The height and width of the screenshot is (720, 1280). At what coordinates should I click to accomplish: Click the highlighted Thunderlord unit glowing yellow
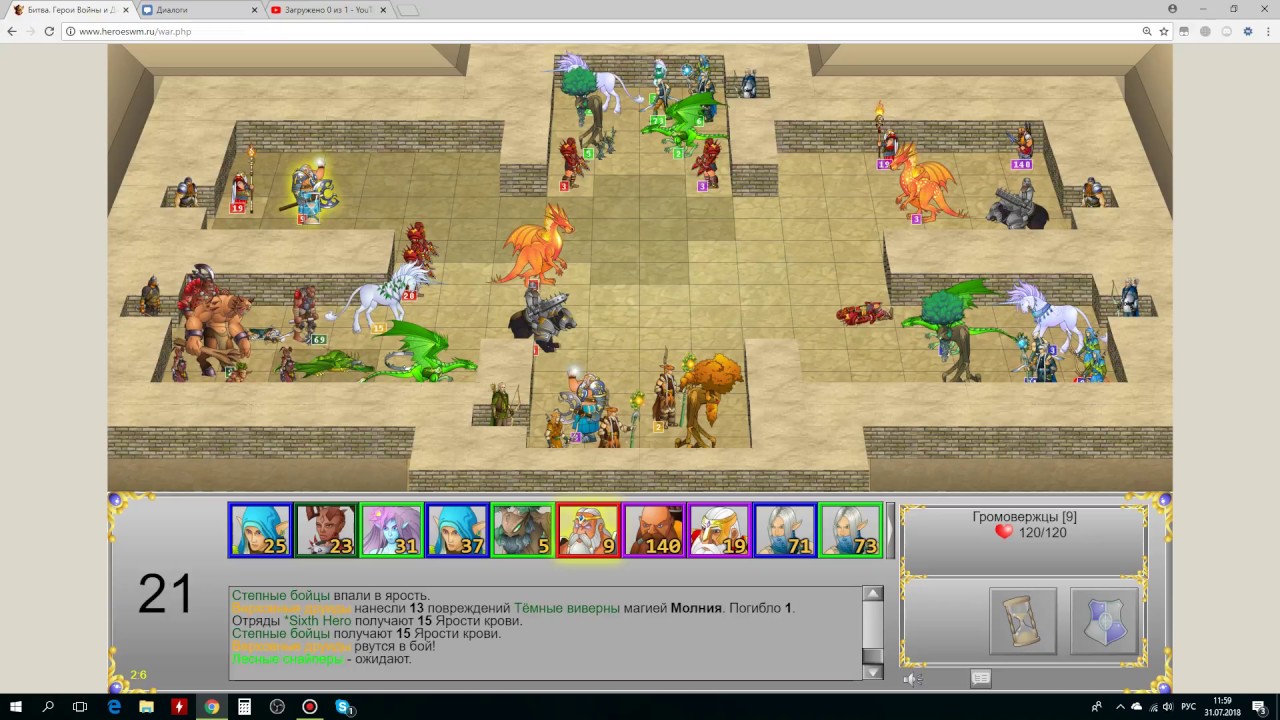pos(311,192)
